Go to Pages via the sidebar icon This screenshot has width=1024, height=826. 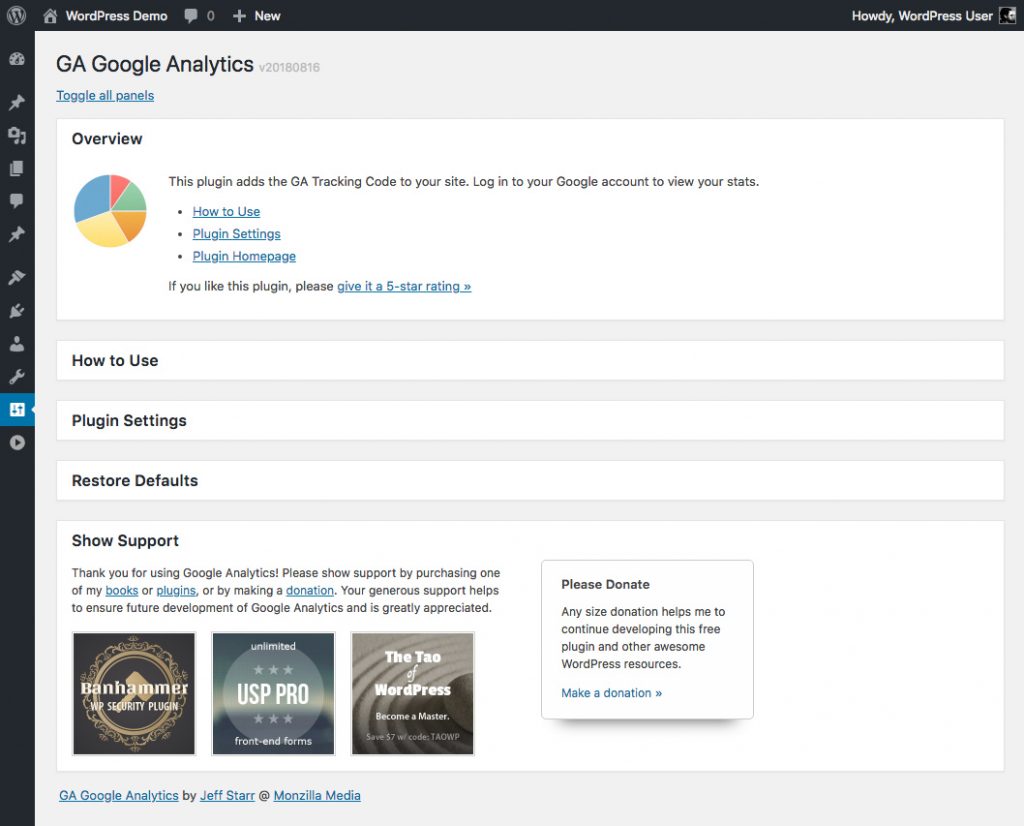coord(17,169)
